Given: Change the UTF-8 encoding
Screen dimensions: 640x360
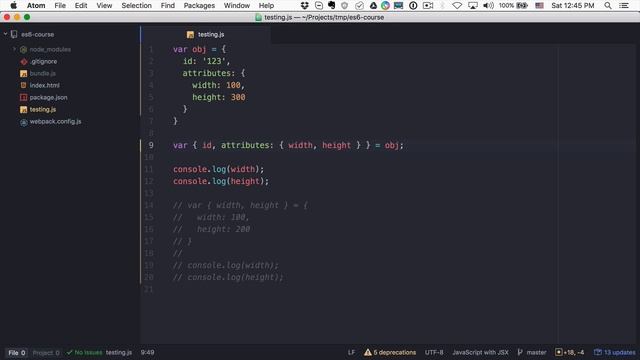Looking at the screenshot, I should 434,353.
